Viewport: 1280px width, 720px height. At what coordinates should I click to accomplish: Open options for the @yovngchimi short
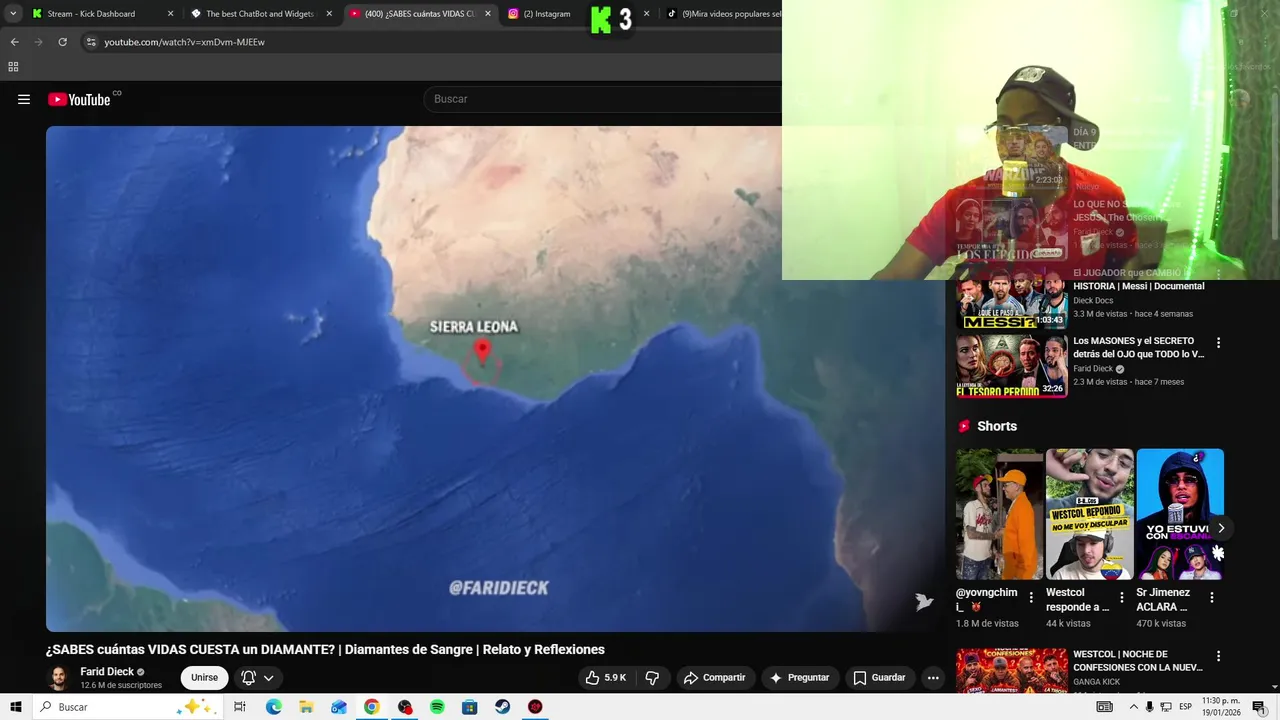pos(1031,597)
